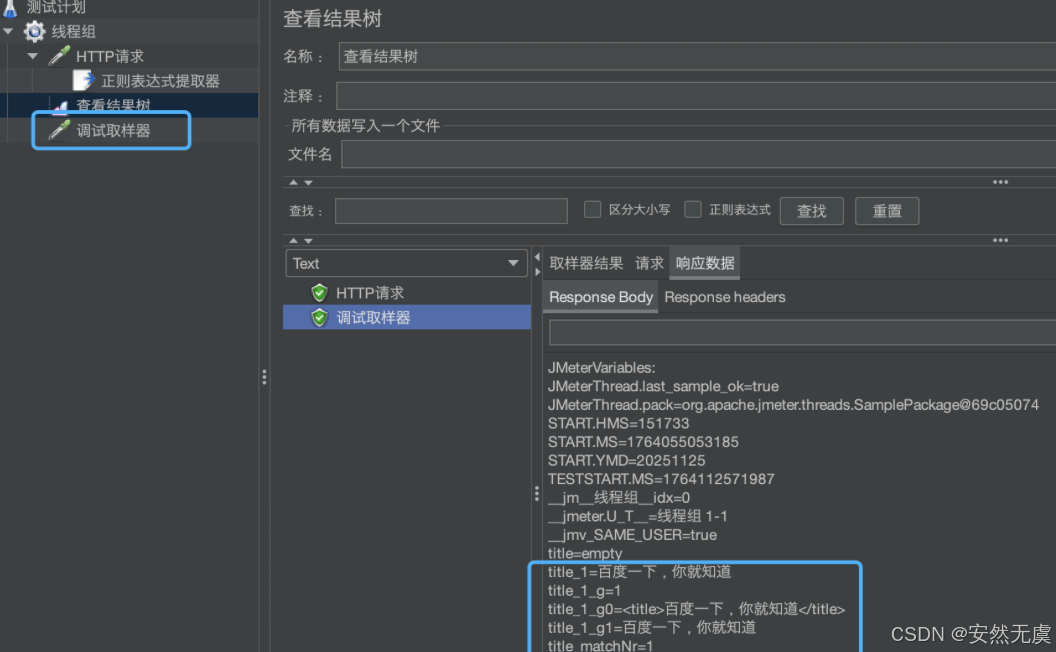Select the Response Body sub-tab
This screenshot has height=652, width=1056.
(601, 297)
